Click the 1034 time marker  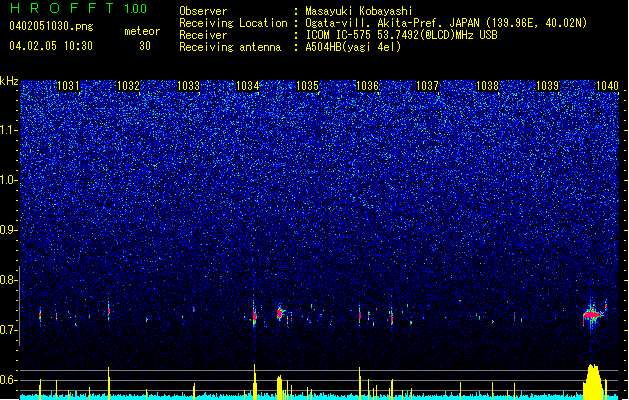click(x=248, y=85)
